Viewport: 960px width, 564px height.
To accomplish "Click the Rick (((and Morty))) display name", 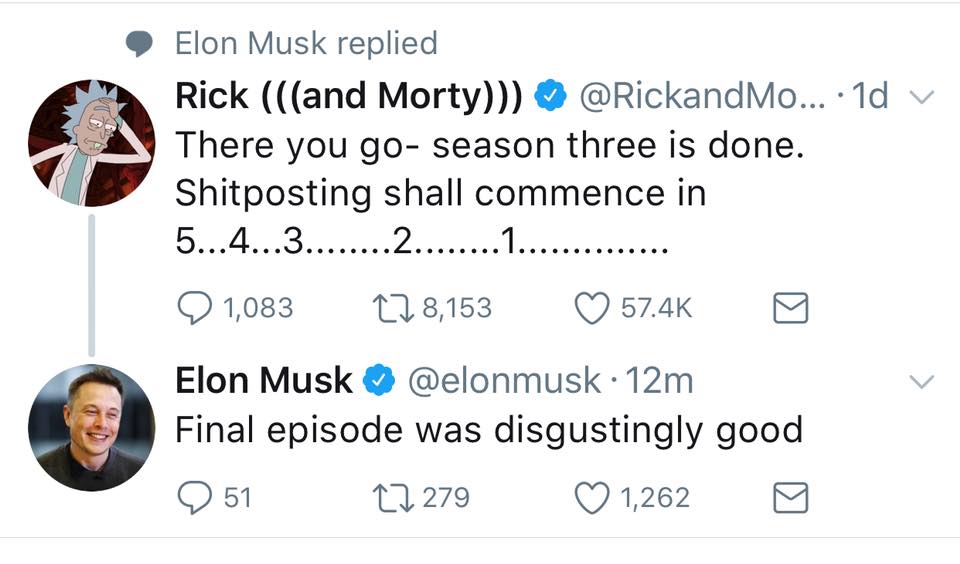I will coord(349,96).
